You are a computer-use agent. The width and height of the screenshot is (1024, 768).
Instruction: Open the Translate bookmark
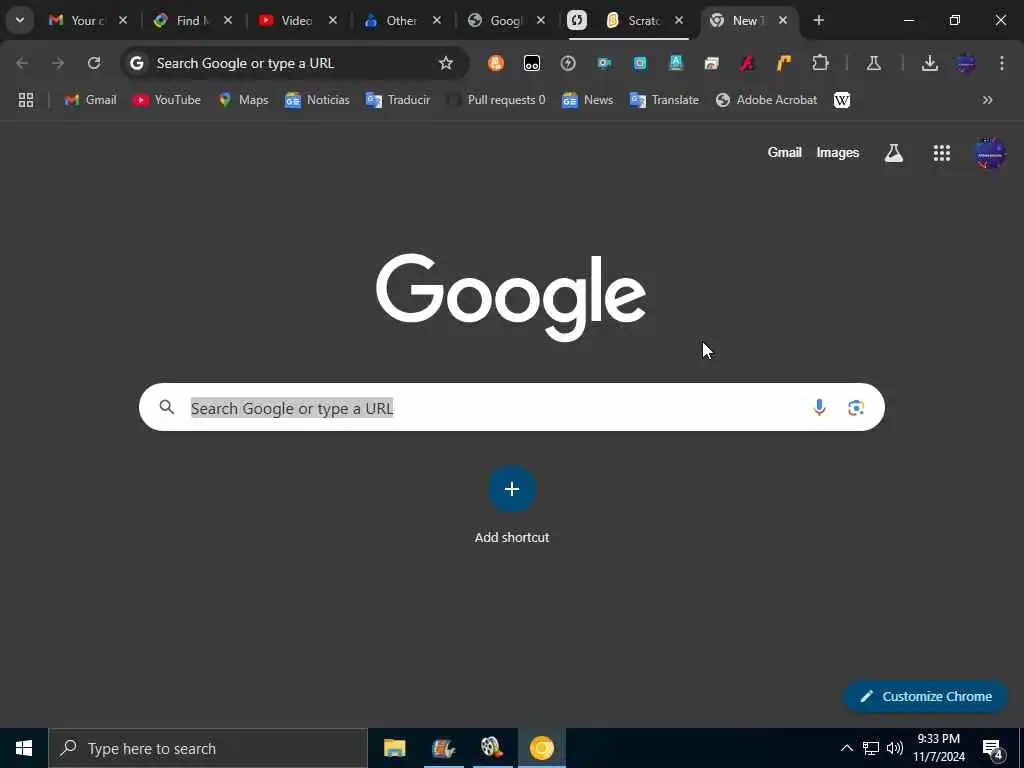(x=664, y=100)
